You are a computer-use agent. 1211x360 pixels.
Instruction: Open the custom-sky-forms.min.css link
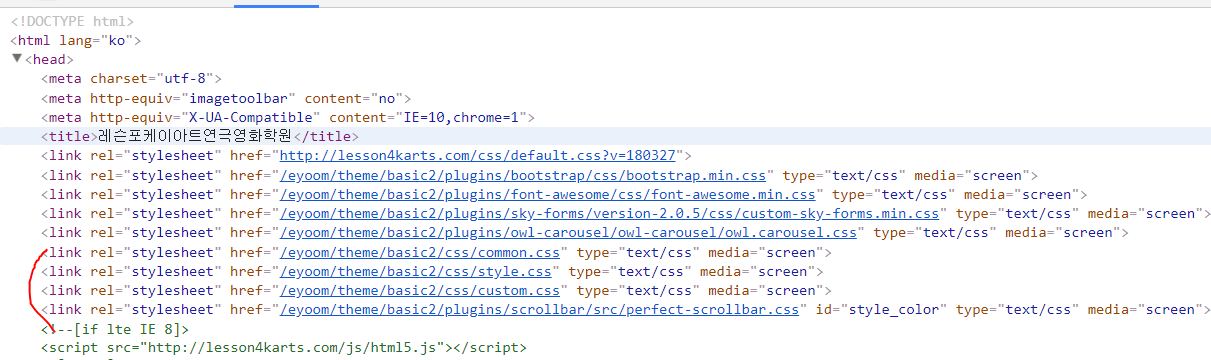(611, 214)
